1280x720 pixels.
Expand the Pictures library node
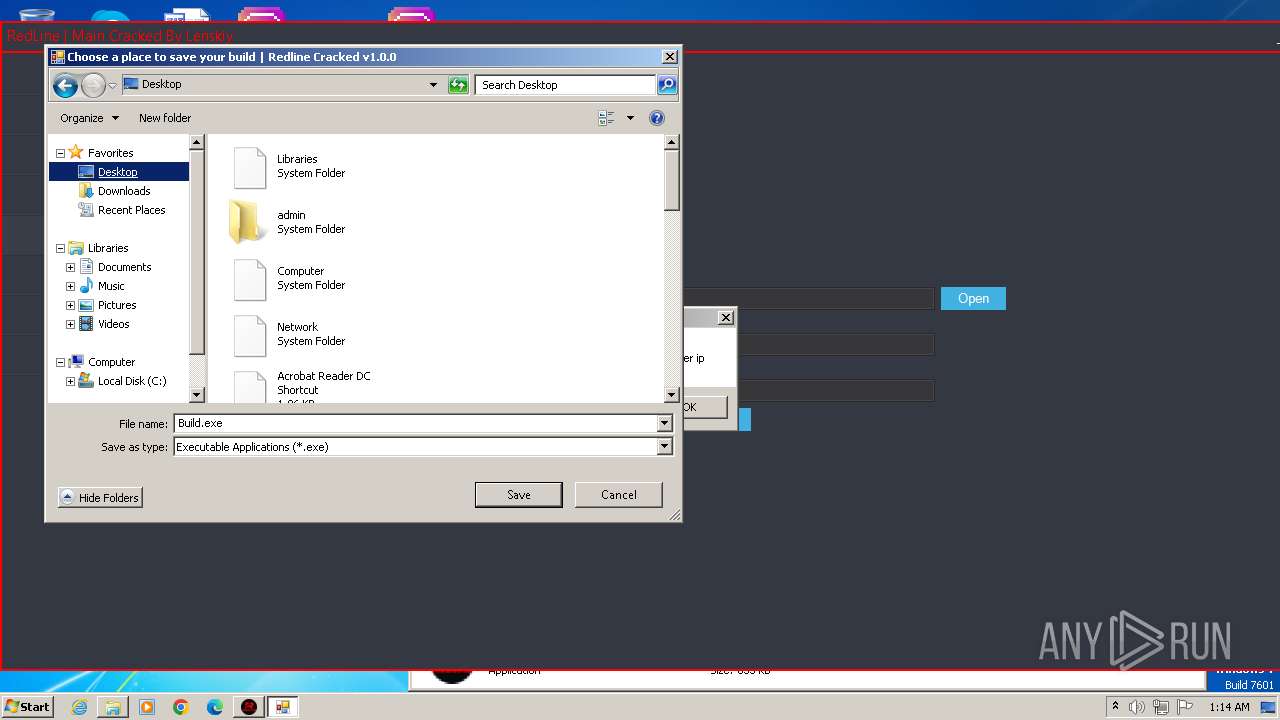click(x=70, y=305)
